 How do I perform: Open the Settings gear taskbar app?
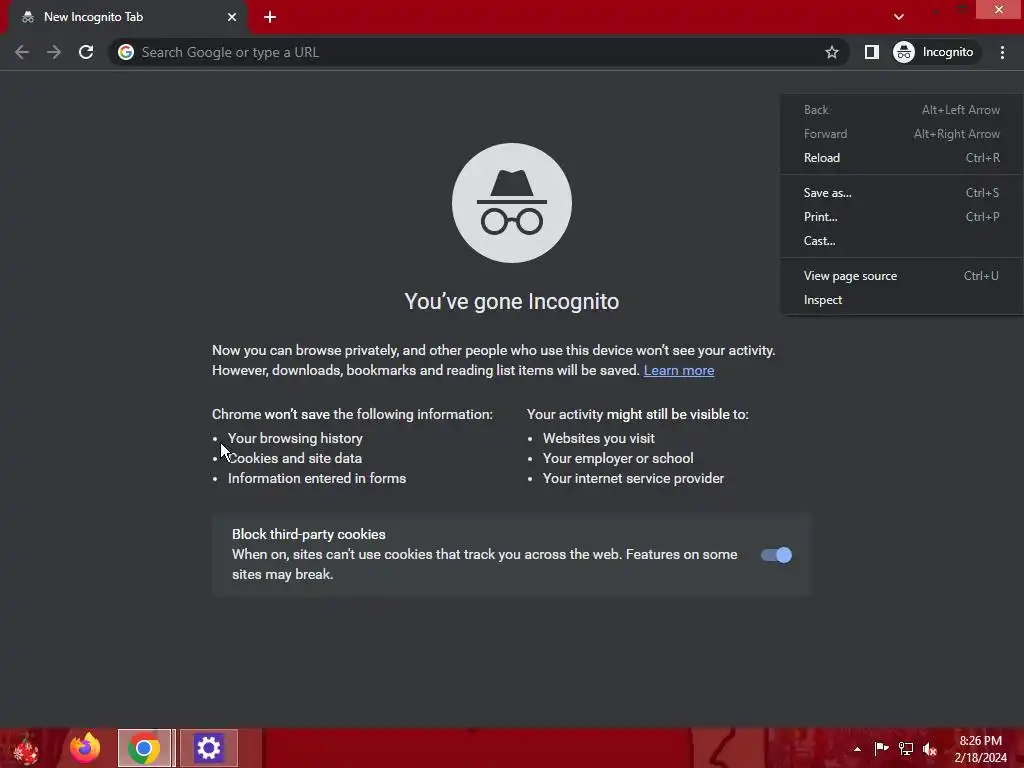(x=209, y=748)
